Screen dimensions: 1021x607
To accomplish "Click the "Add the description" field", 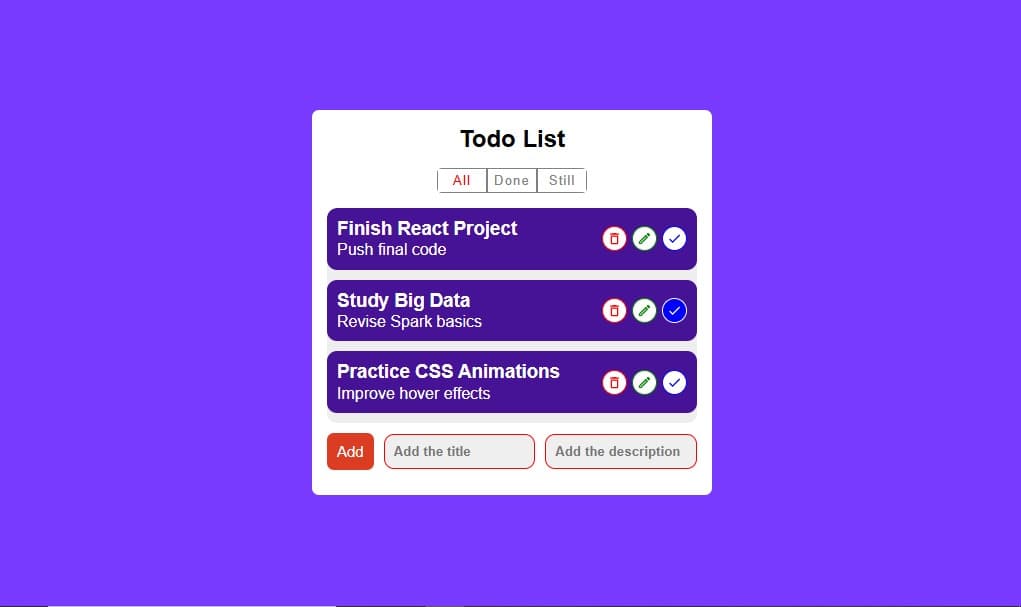I will pyautogui.click(x=620, y=451).
